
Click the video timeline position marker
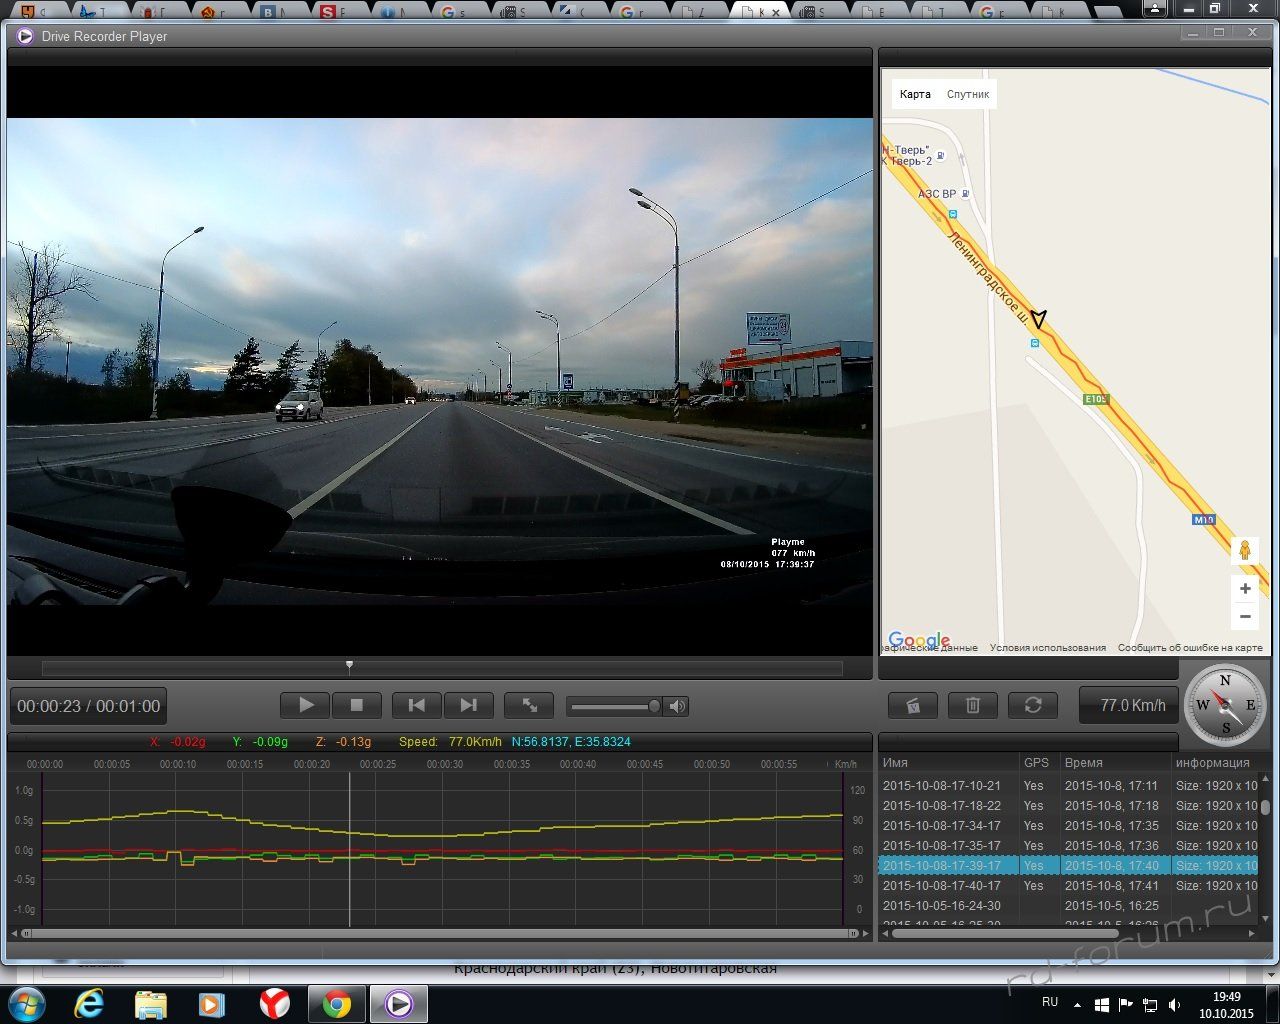[x=349, y=665]
